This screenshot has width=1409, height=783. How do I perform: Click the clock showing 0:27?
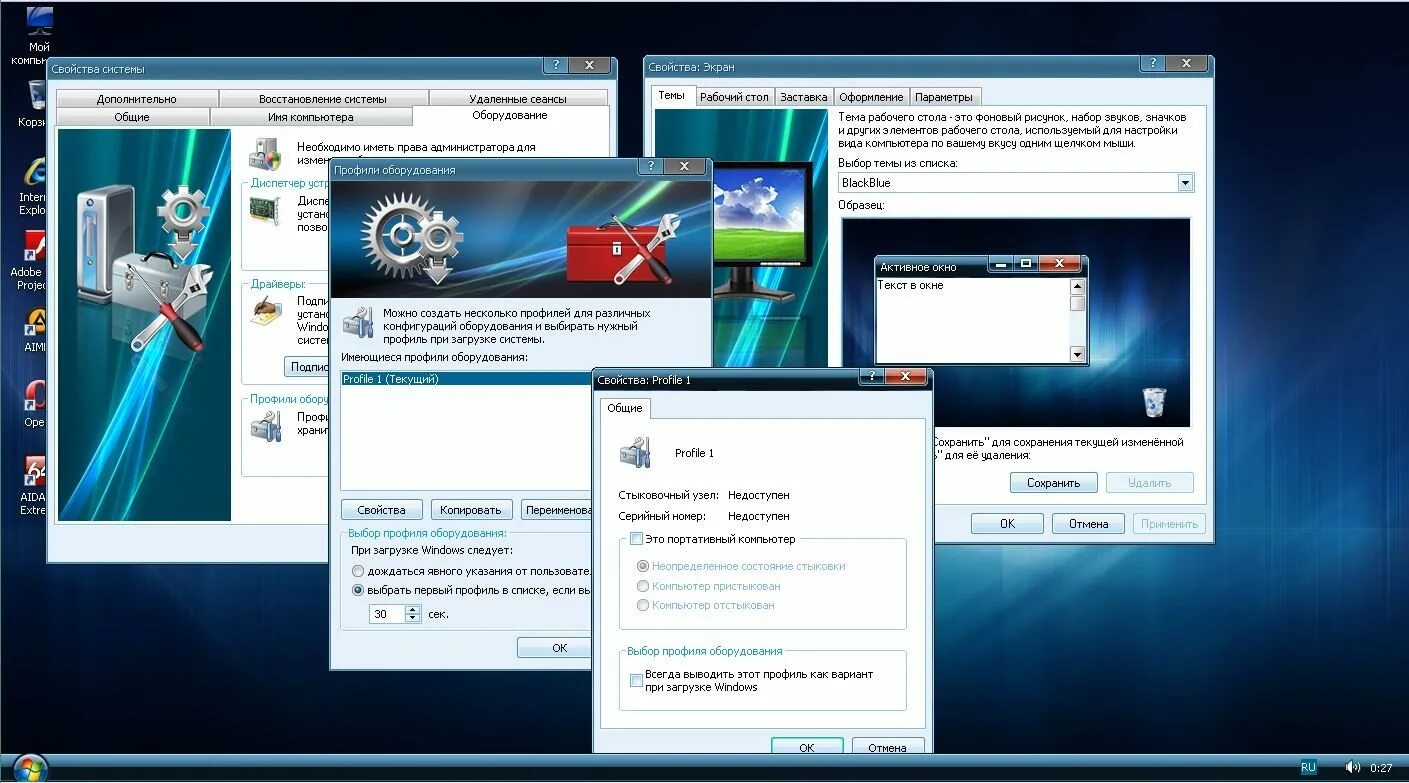pyautogui.click(x=1381, y=768)
